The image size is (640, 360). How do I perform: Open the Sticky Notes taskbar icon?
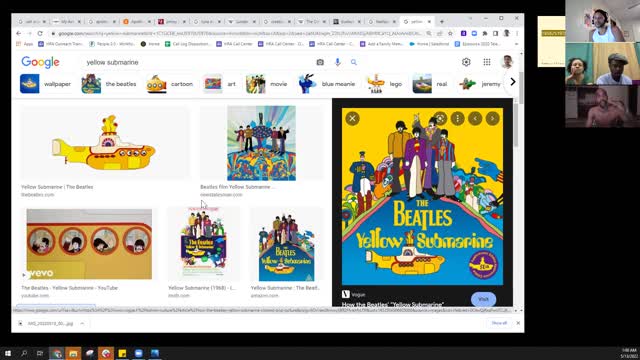coord(122,353)
